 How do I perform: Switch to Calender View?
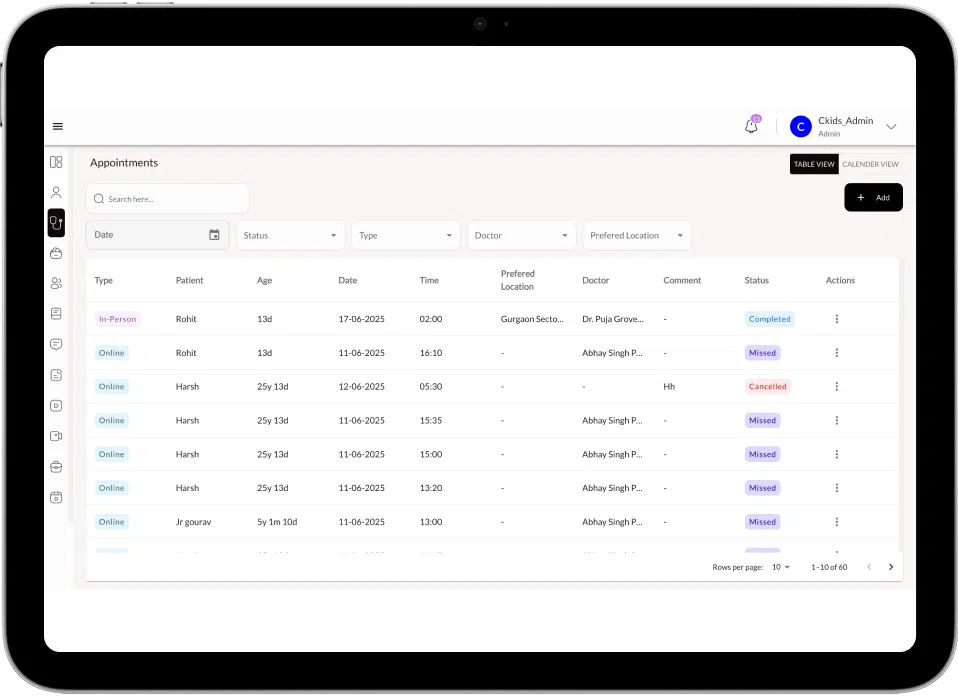(870, 164)
